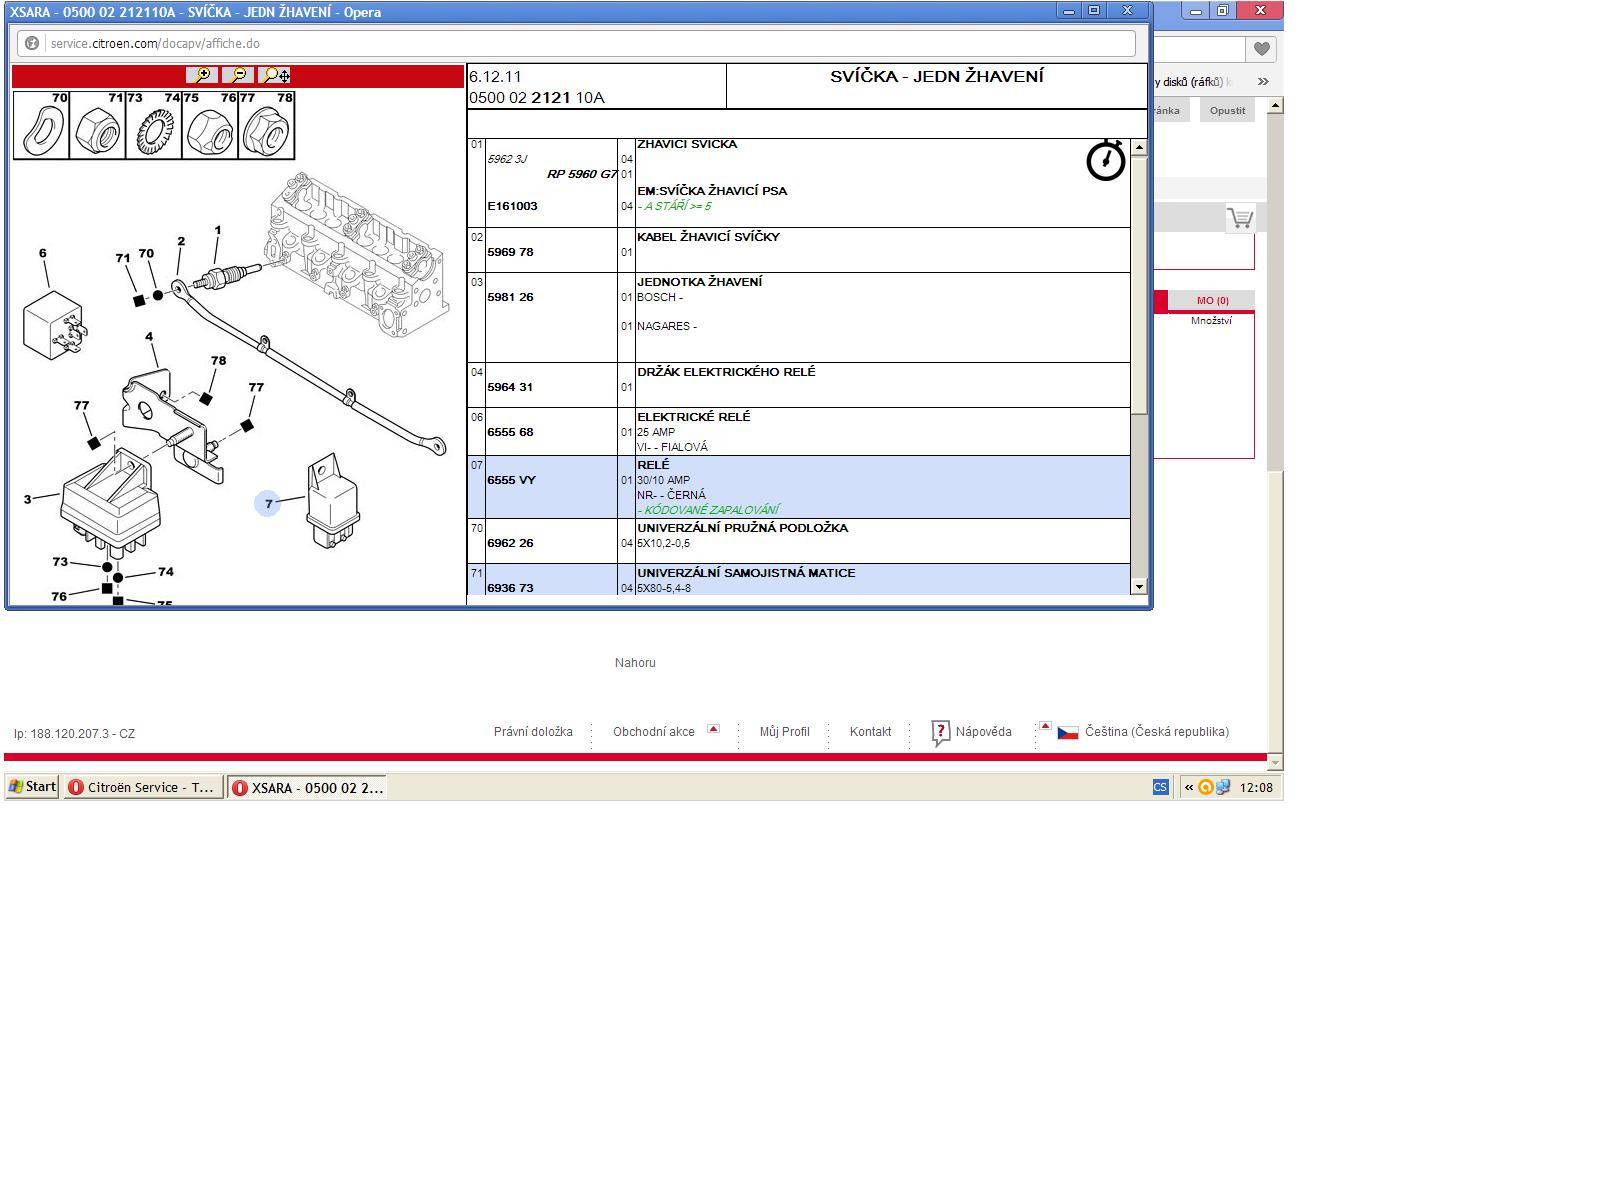This screenshot has width=1600, height=1200.
Task: Open the shopping cart icon
Action: coord(1240,218)
